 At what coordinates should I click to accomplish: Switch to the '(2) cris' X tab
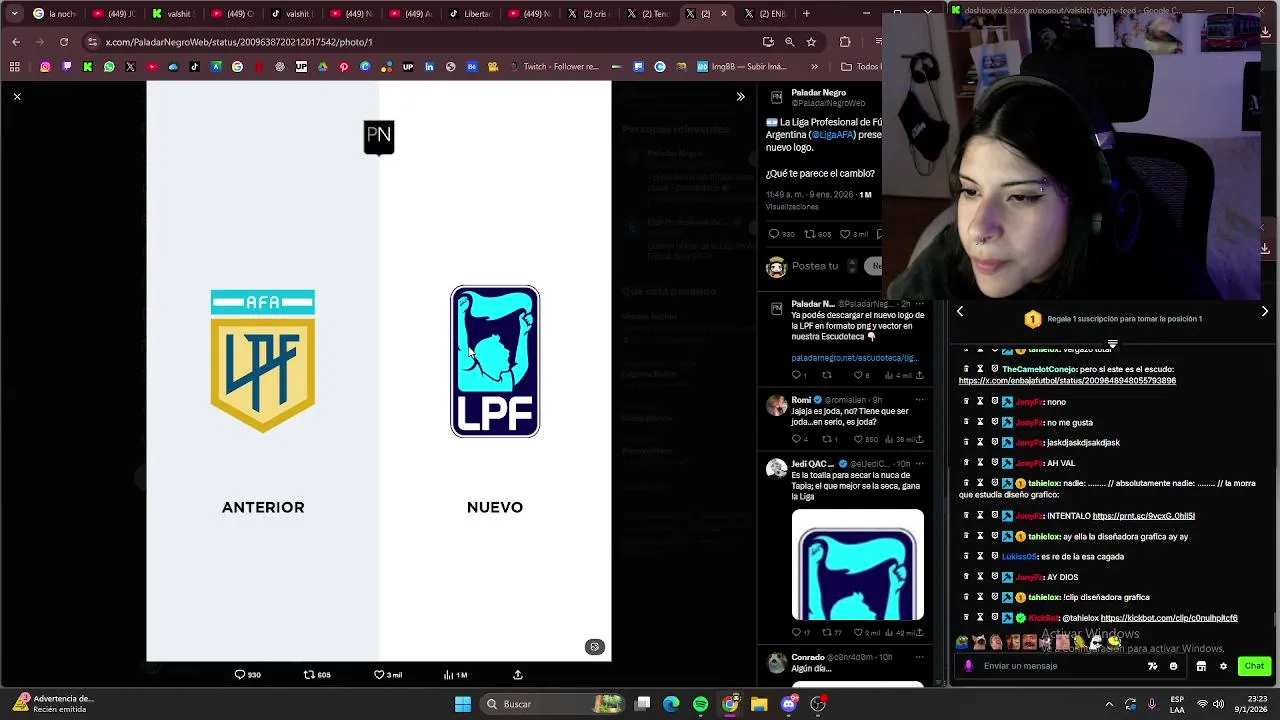[589, 14]
